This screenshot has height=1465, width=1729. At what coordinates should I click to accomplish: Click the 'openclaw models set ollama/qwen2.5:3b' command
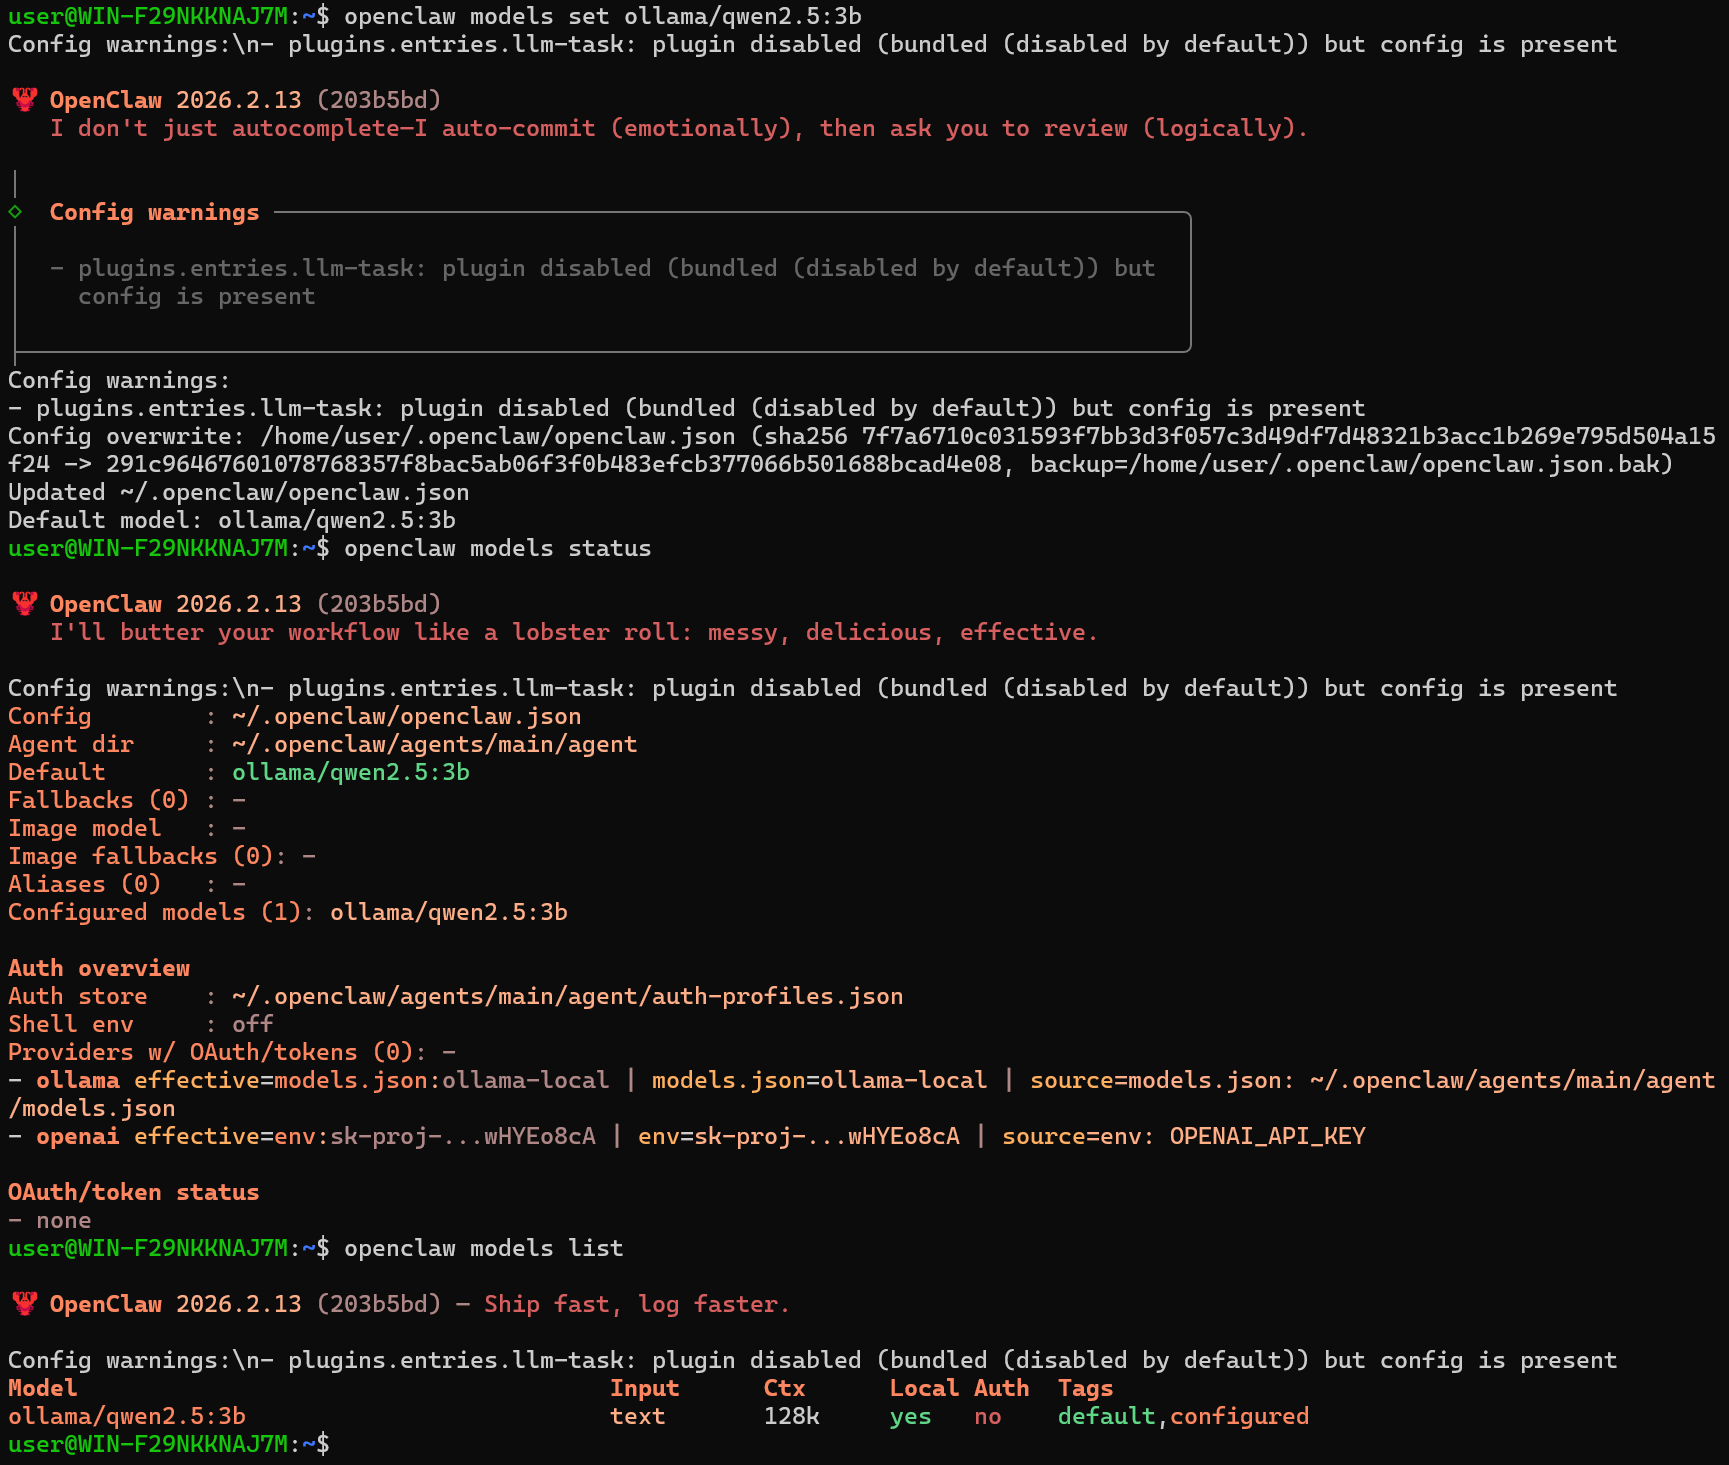602,16
